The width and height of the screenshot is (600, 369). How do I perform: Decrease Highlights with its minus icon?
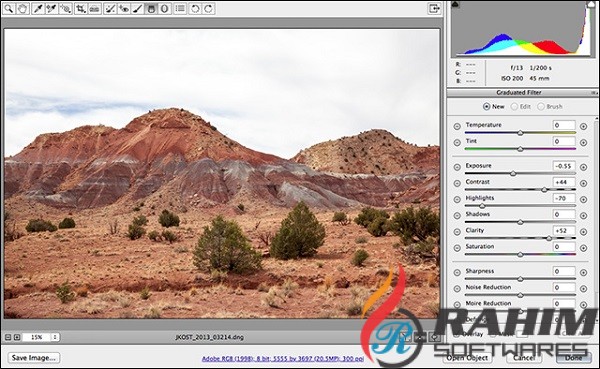tap(457, 199)
